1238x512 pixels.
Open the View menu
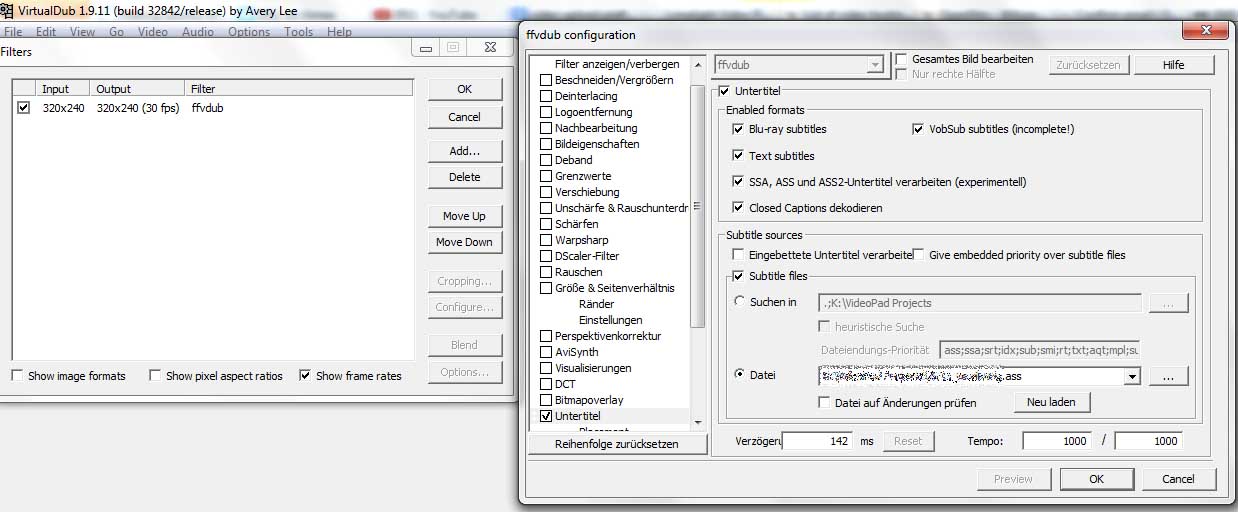[82, 32]
